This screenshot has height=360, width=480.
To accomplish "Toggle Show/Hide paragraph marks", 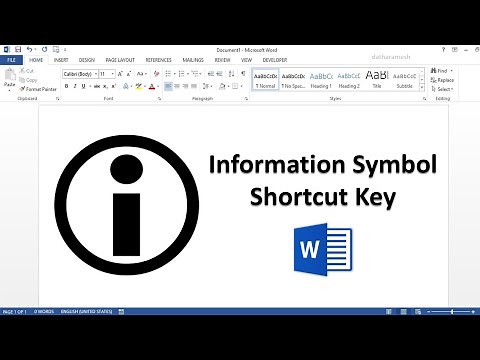I will pyautogui.click(x=243, y=74).
